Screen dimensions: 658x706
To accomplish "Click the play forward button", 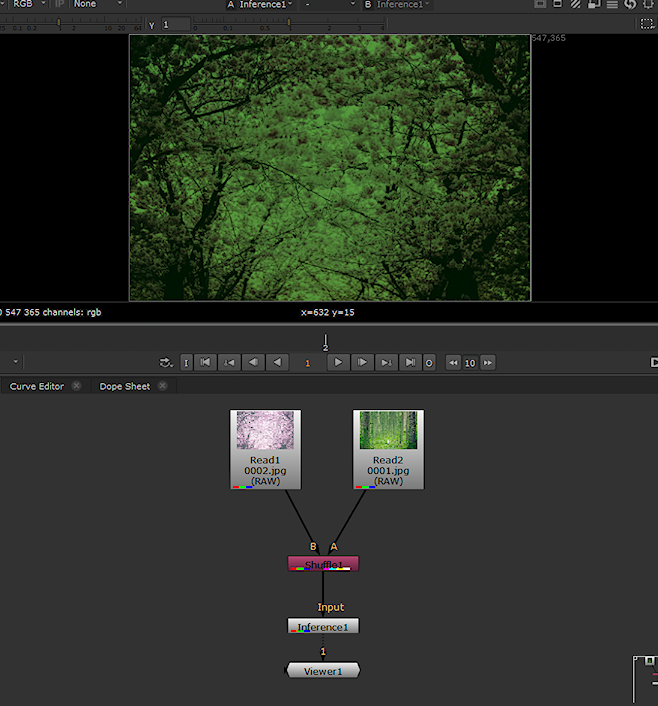I will pyautogui.click(x=339, y=362).
